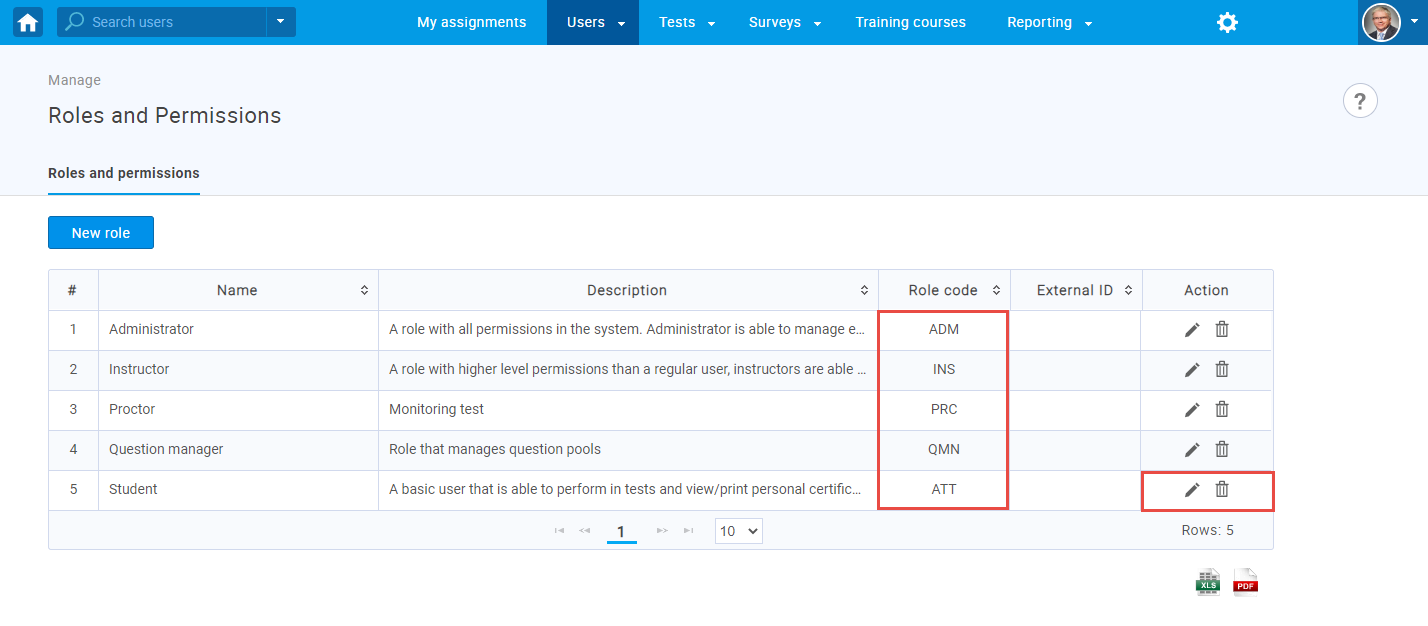Click the Search users field
Viewport: 1428px width, 626px height.
pyautogui.click(x=162, y=22)
